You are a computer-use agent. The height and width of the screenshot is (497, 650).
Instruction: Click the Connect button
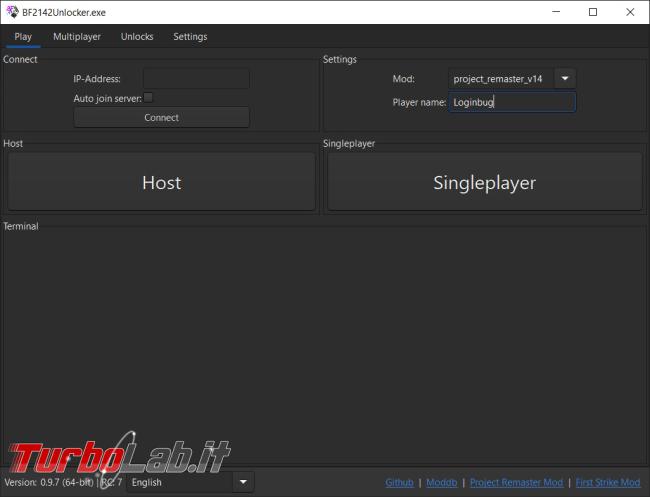(x=162, y=117)
